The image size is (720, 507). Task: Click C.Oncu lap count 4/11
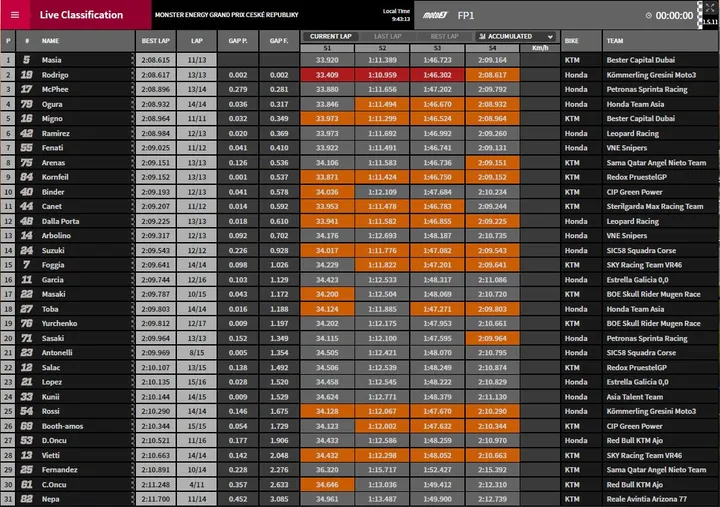coord(197,484)
